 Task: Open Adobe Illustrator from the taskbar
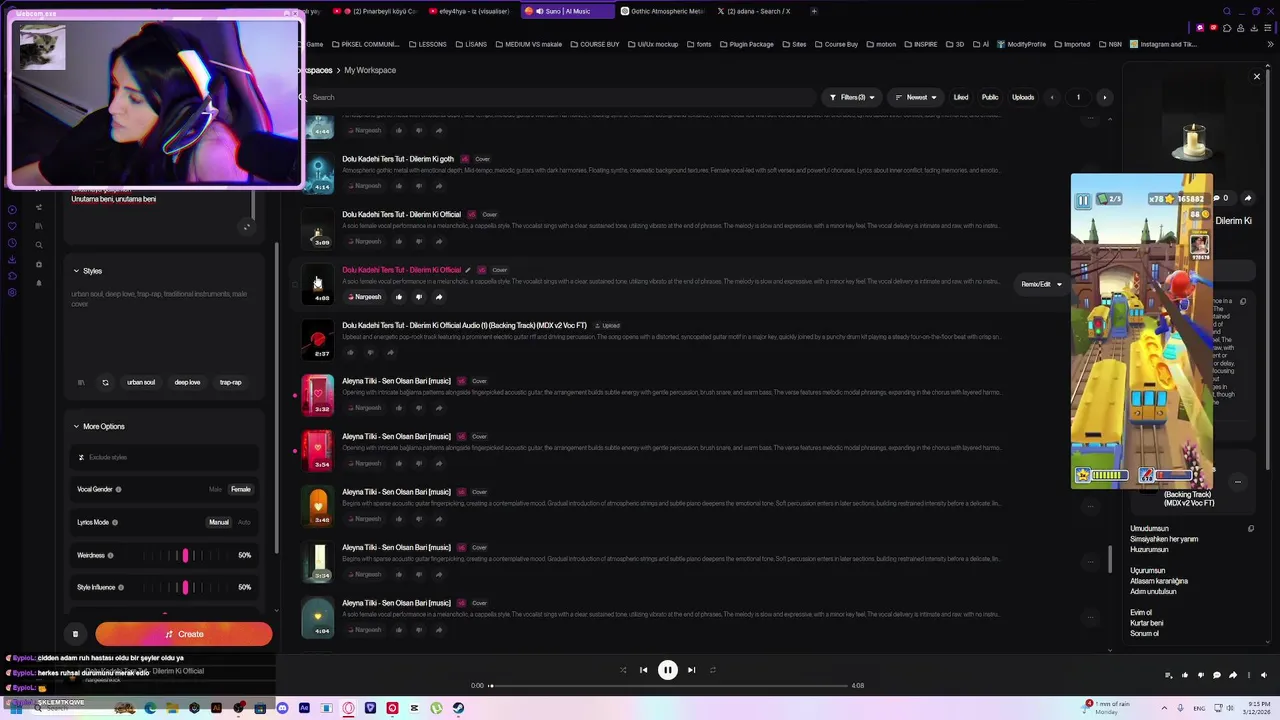216,708
